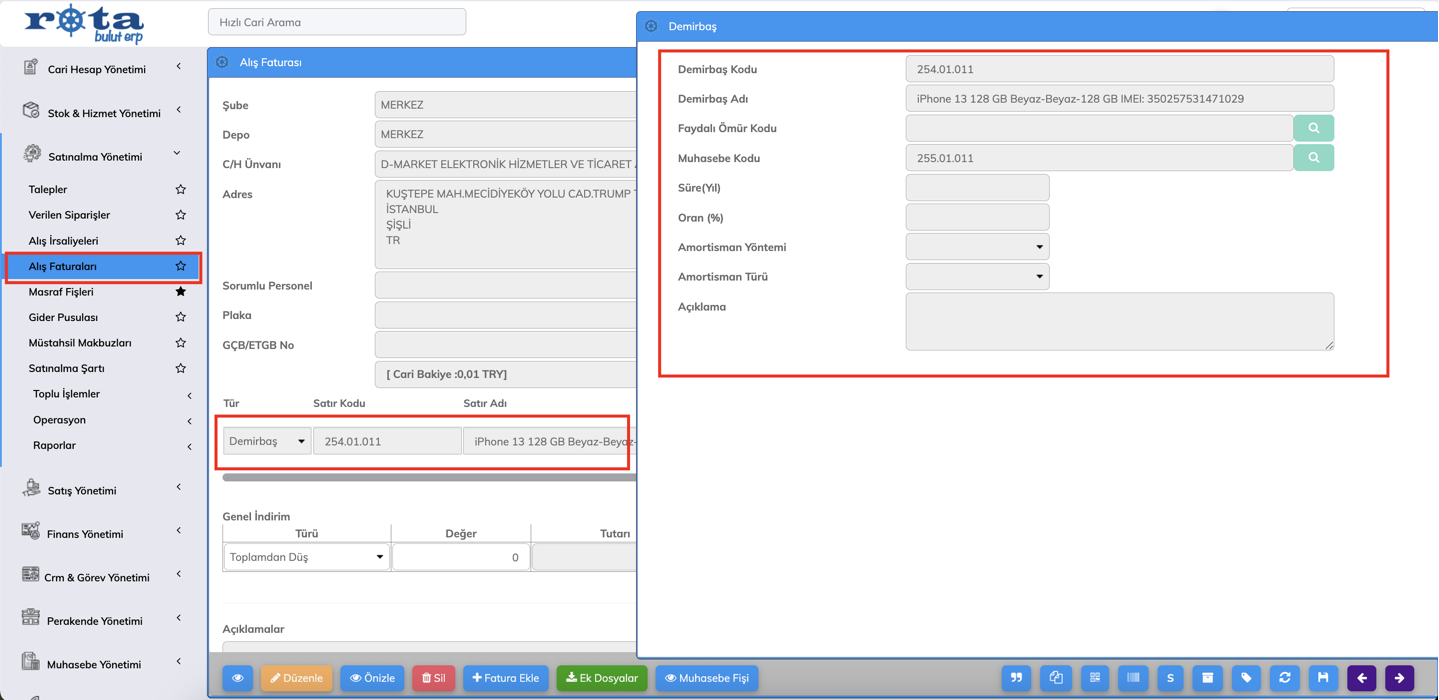Viewport: 1439px width, 700px height.
Task: Click the Hızlı Cari Arama search field
Action: click(x=337, y=22)
